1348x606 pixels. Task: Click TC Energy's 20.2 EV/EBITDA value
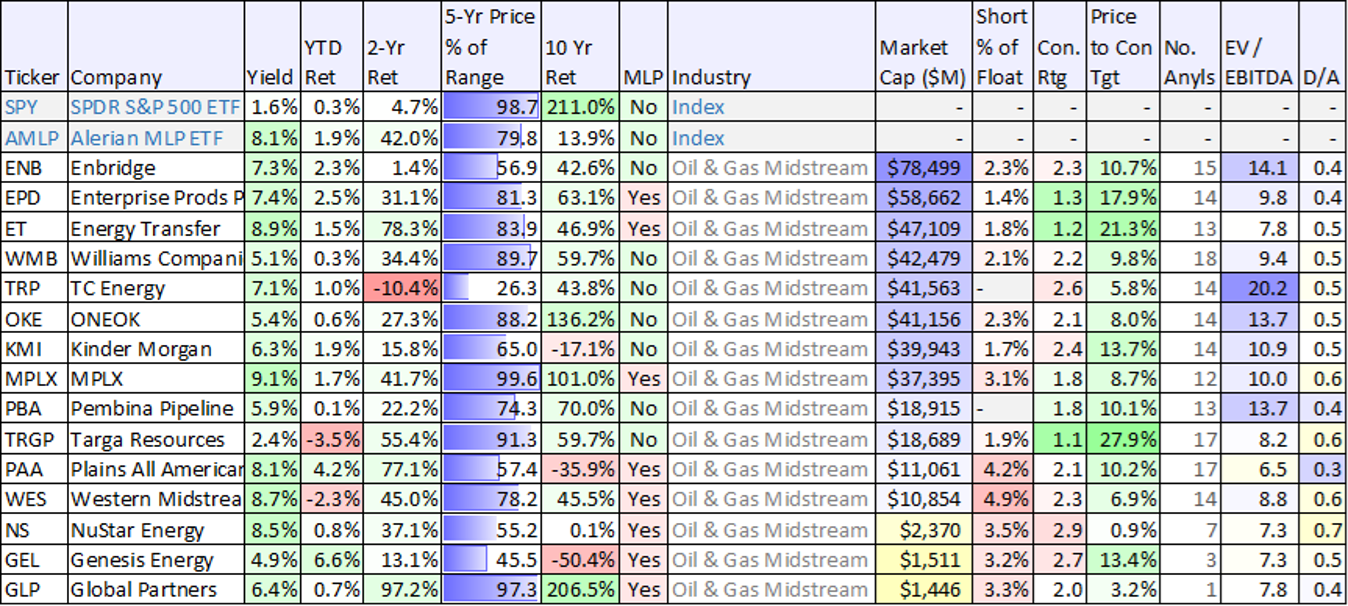1259,288
